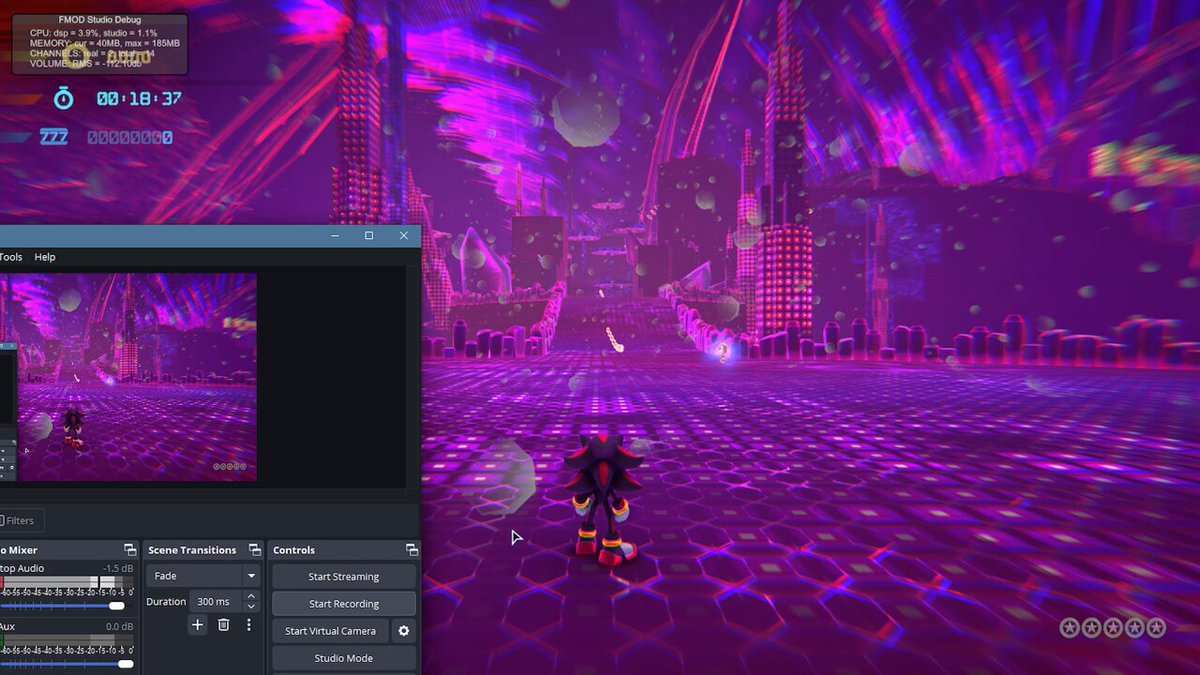Maximize the OBS window
This screenshot has height=675, width=1200.
coord(369,236)
